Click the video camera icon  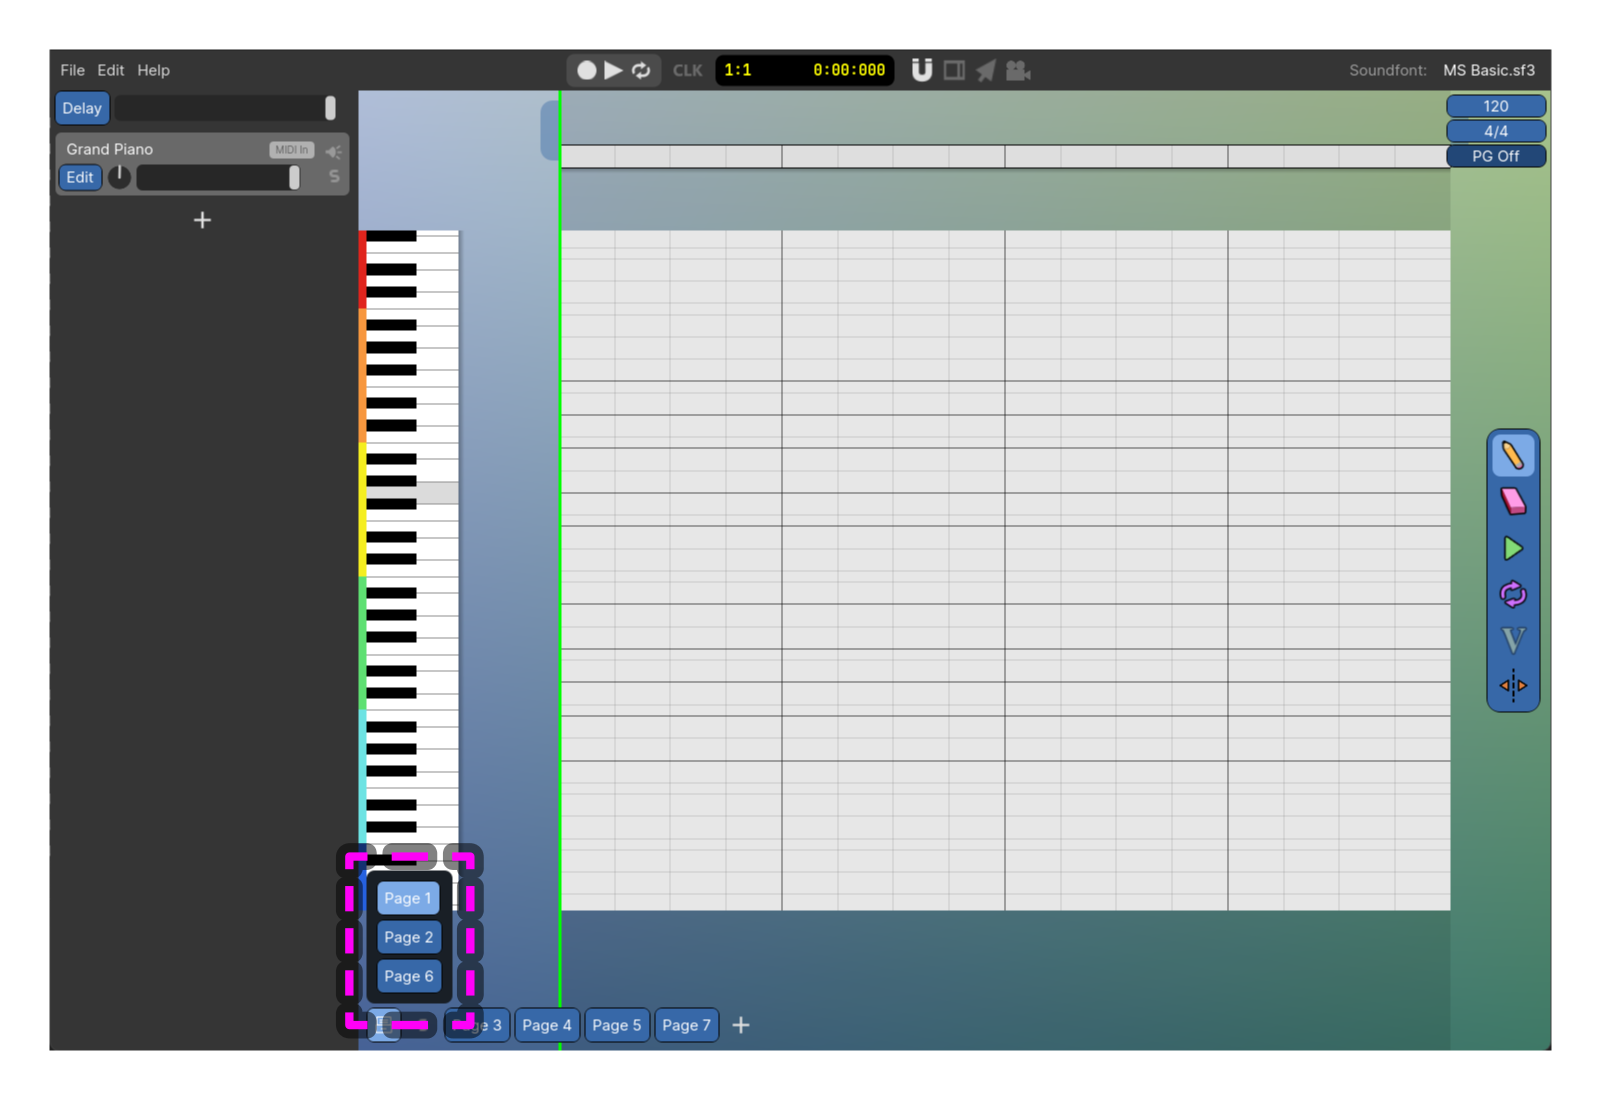[x=1018, y=70]
